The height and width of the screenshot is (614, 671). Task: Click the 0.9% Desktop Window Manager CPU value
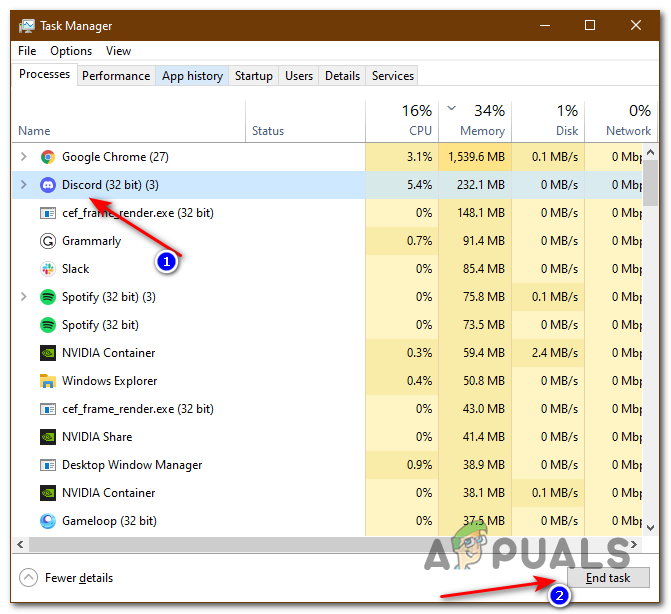tap(419, 465)
